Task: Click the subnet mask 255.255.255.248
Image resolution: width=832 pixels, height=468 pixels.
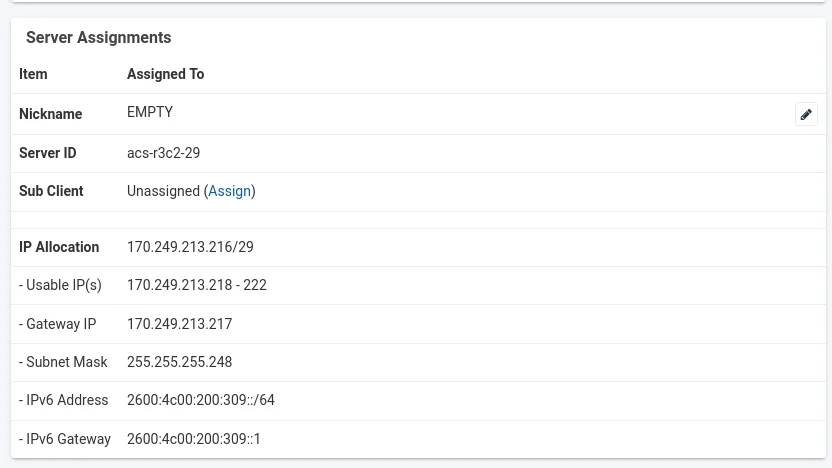Action: tap(179, 362)
